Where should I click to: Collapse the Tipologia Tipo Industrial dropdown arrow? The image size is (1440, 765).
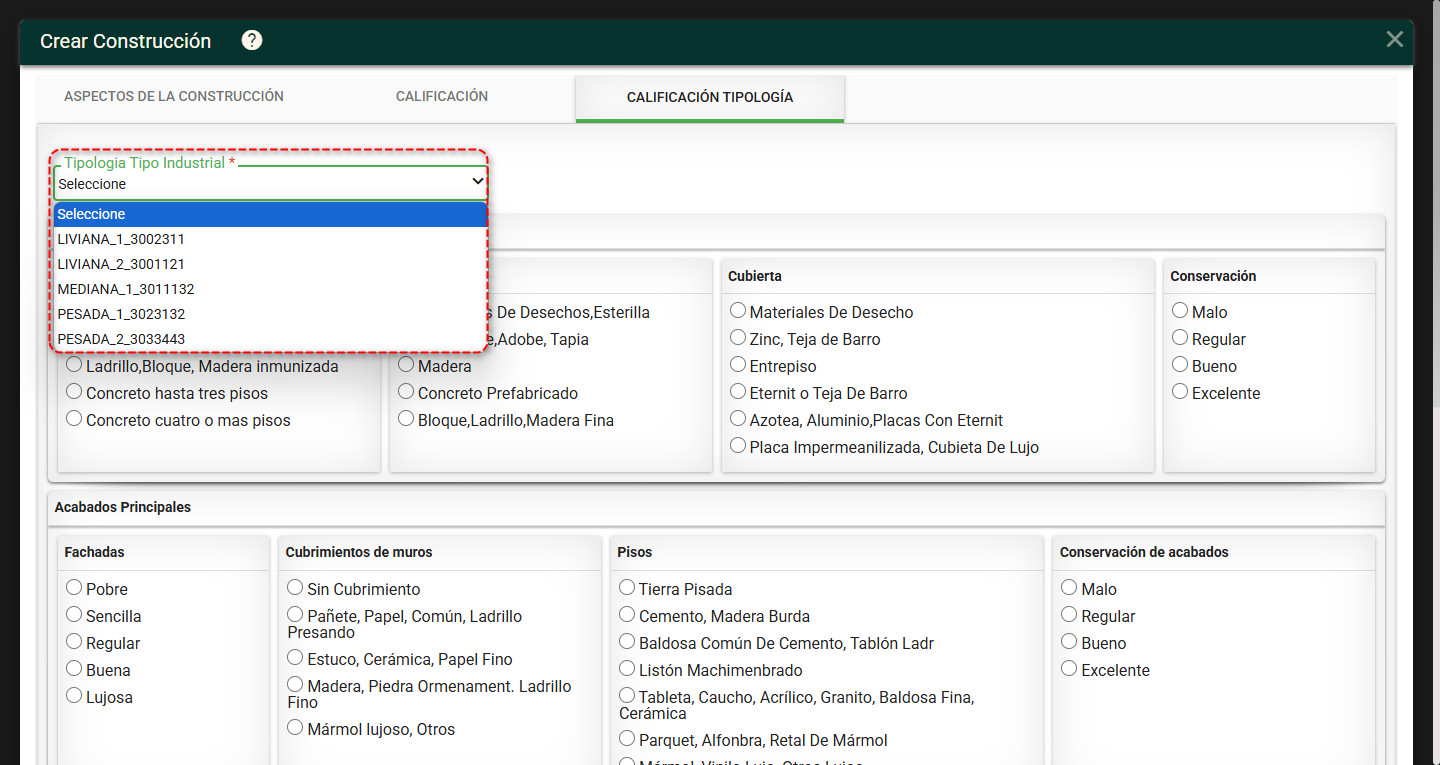[477, 182]
